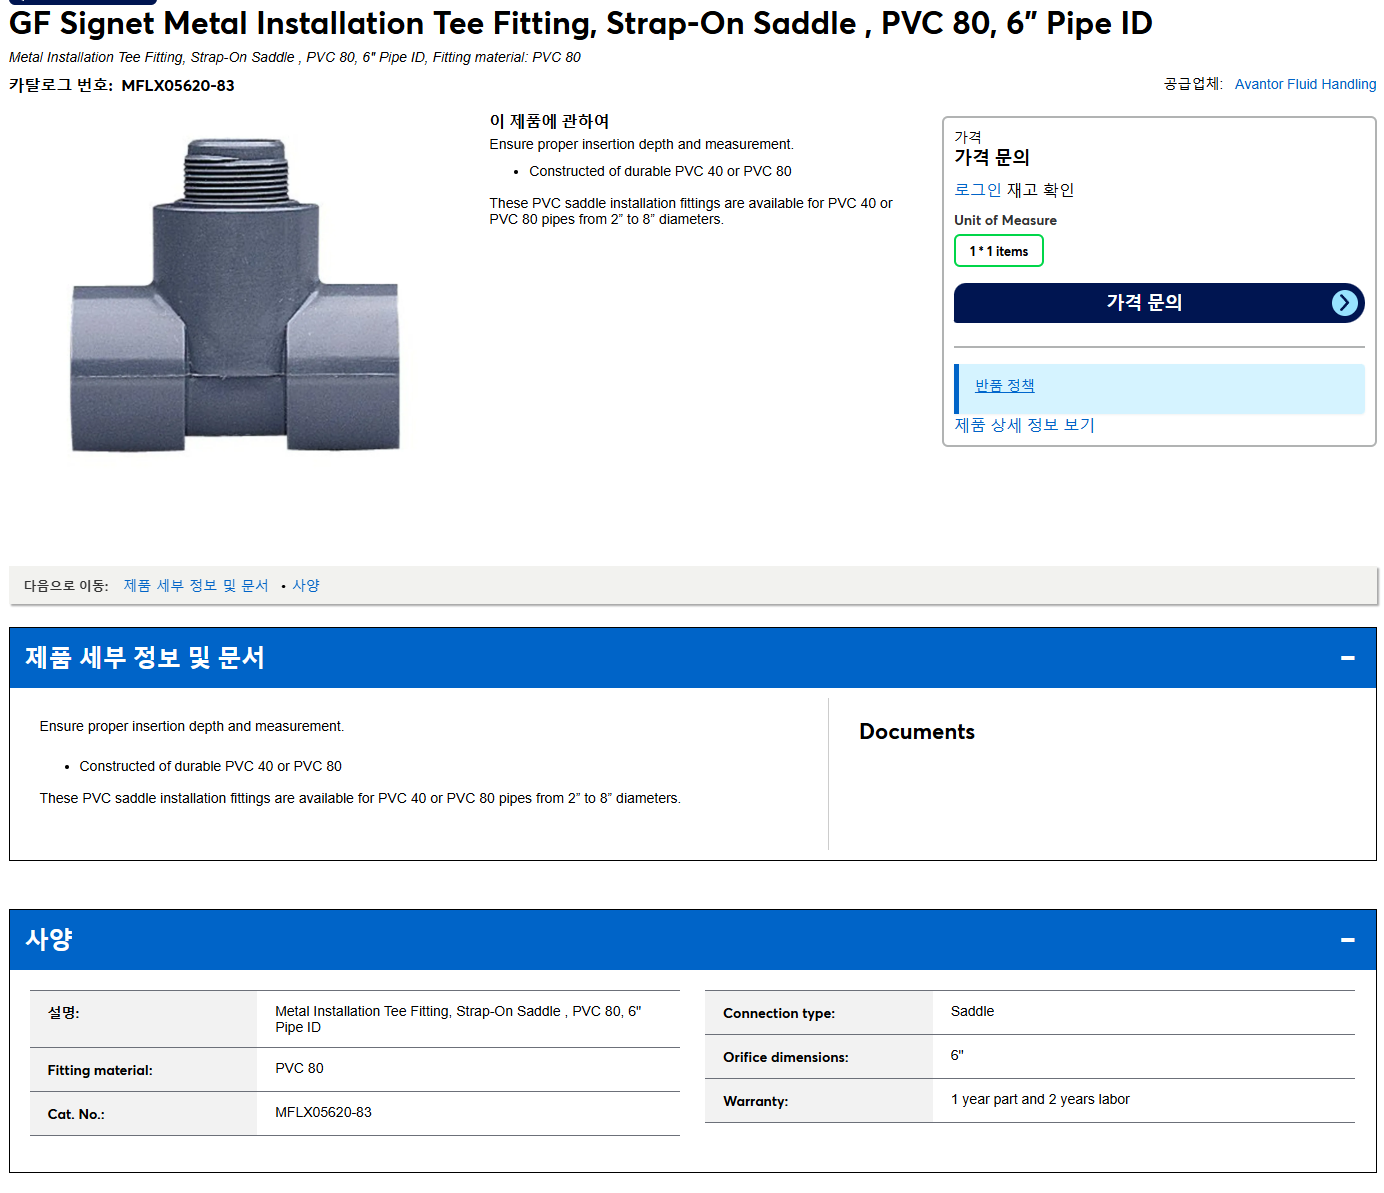View 제품 상세 정보 보기 link
Viewport: 1384px width, 1193px height.
pos(1024,425)
